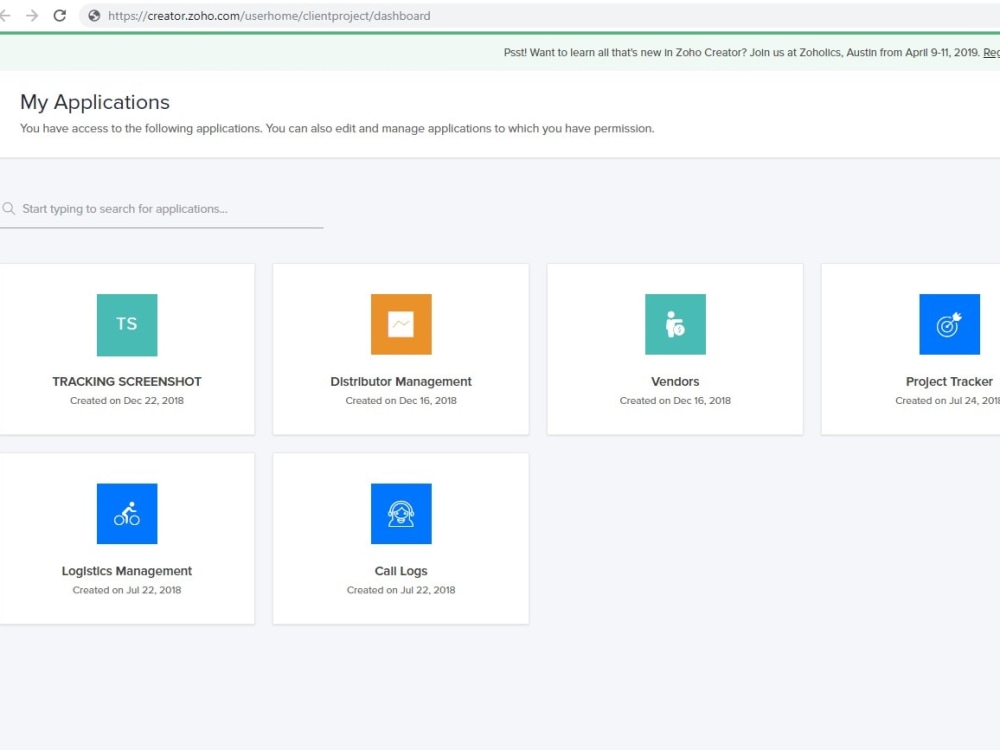1000x750 pixels.
Task: Refresh the page with the reload icon
Action: click(58, 15)
